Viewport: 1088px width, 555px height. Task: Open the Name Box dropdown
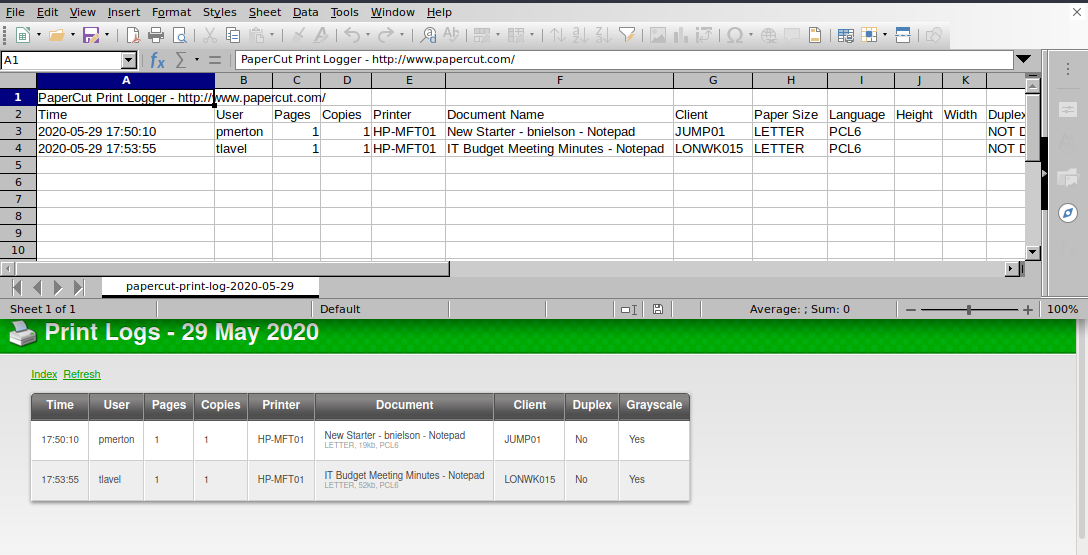[128, 60]
